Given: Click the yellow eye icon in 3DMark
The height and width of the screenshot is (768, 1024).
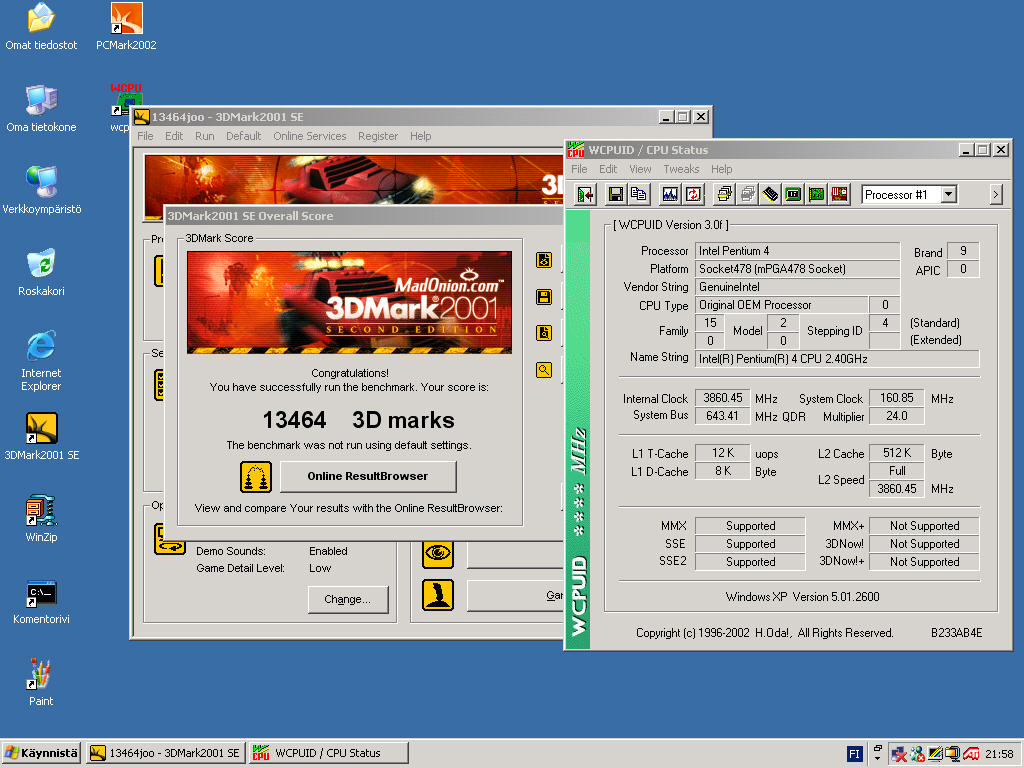Looking at the screenshot, I should [x=438, y=552].
